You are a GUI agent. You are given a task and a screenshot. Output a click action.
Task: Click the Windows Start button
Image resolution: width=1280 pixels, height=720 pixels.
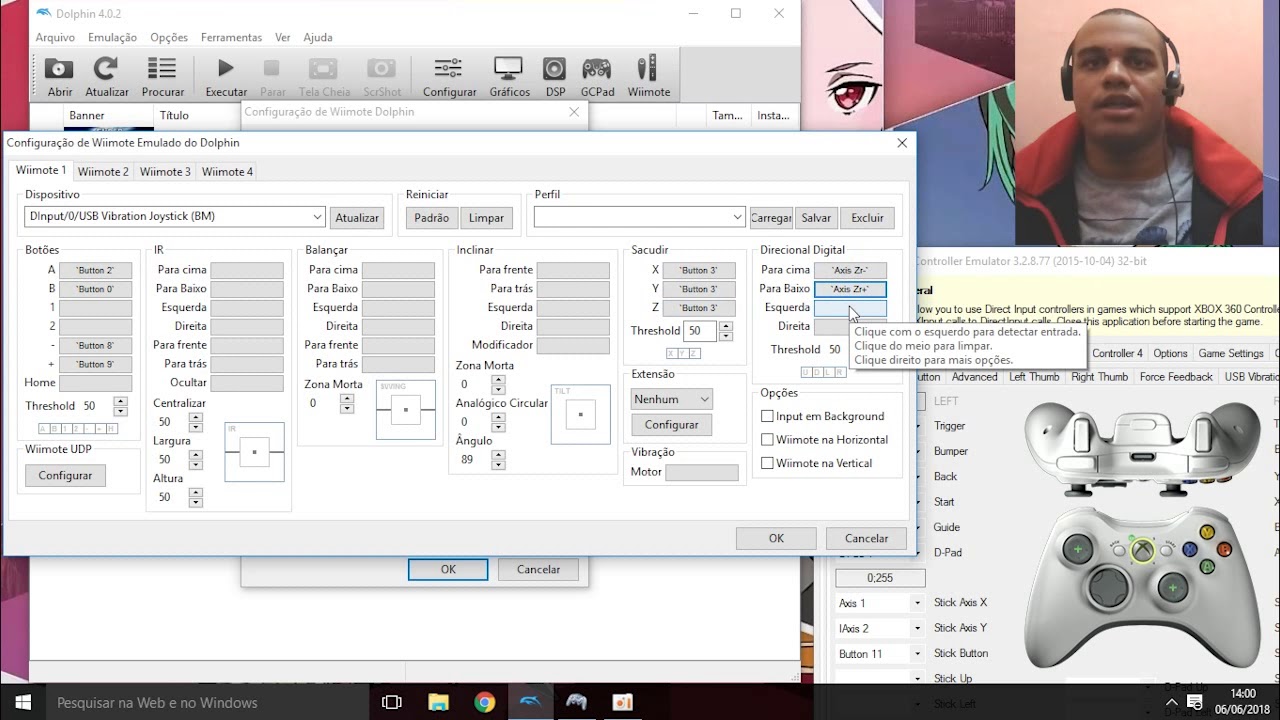pos(22,702)
